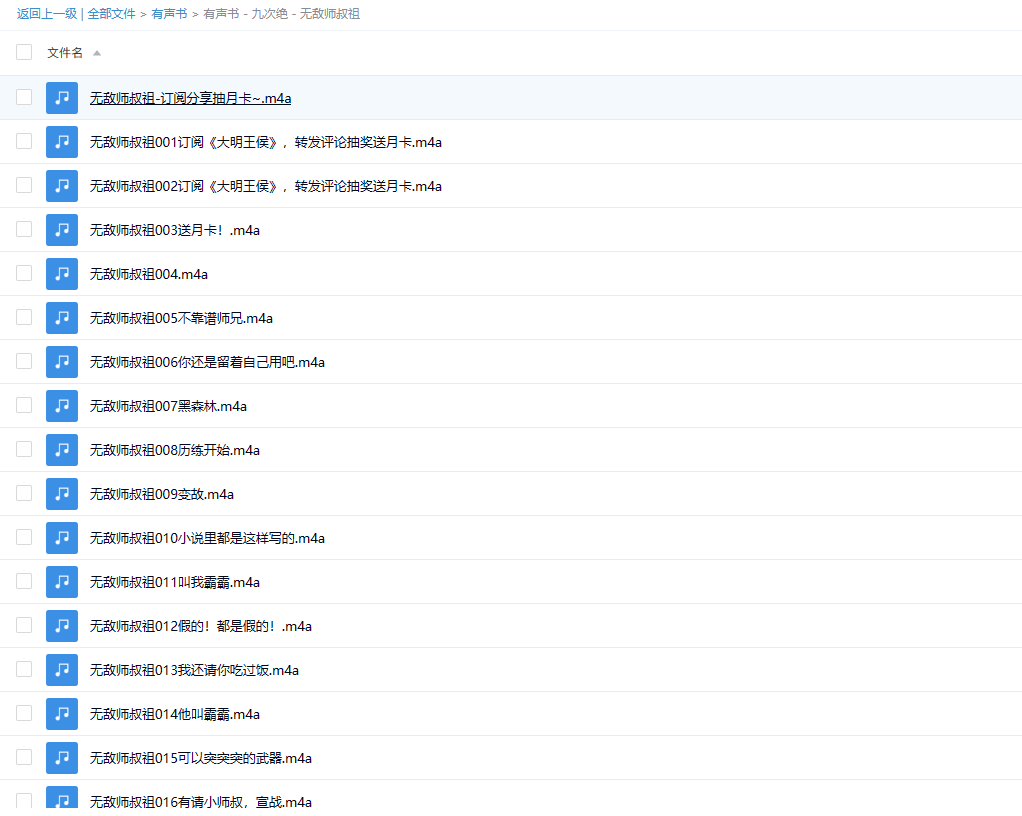Tick the checkbox for 无敌师叔祖001订阅《大明王侯》
Screen dimensions: 1022x816
coord(24,142)
